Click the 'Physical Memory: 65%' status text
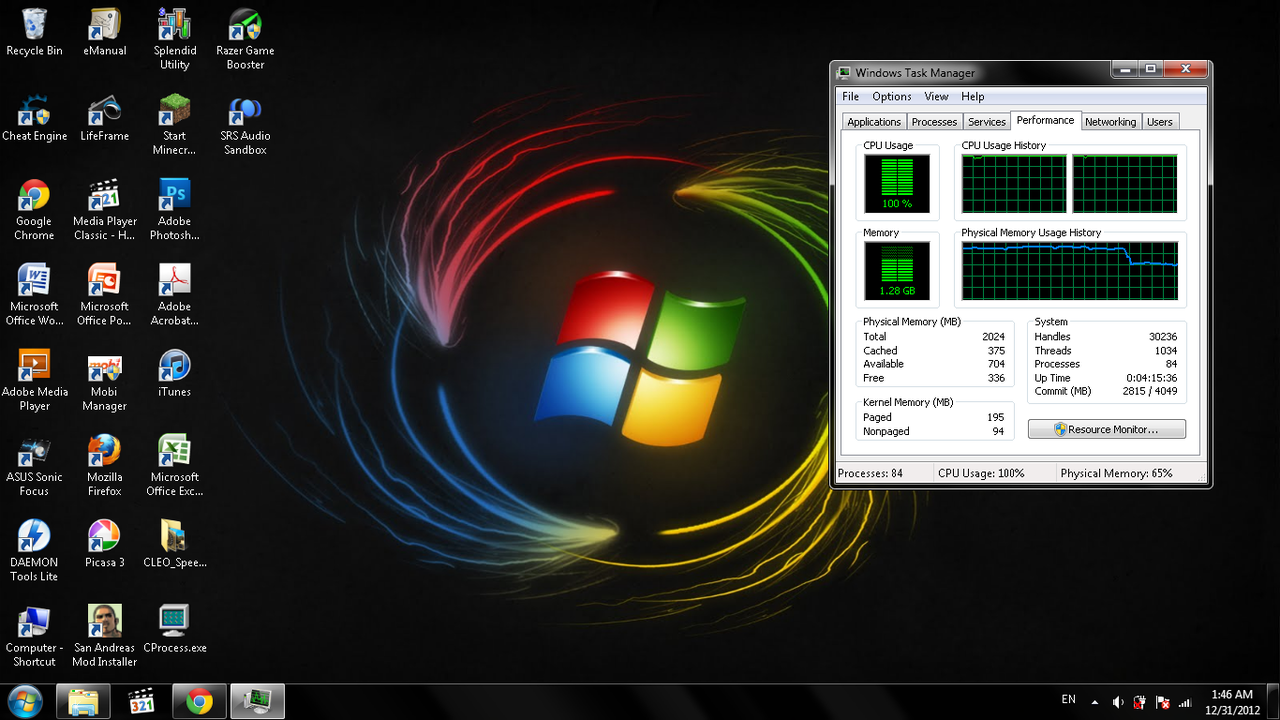Viewport: 1280px width, 720px height. point(1116,473)
